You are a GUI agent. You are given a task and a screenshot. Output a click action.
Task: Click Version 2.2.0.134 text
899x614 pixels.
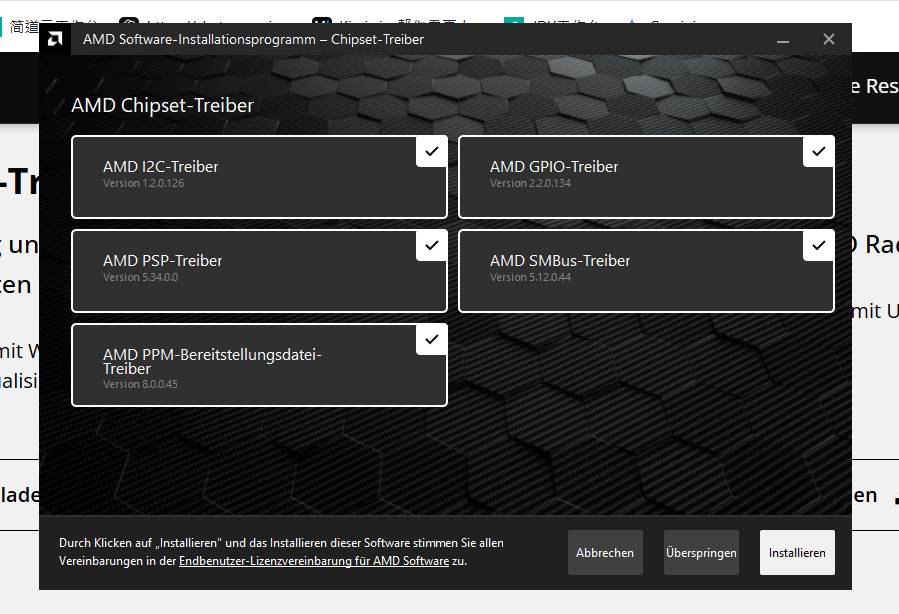530,183
